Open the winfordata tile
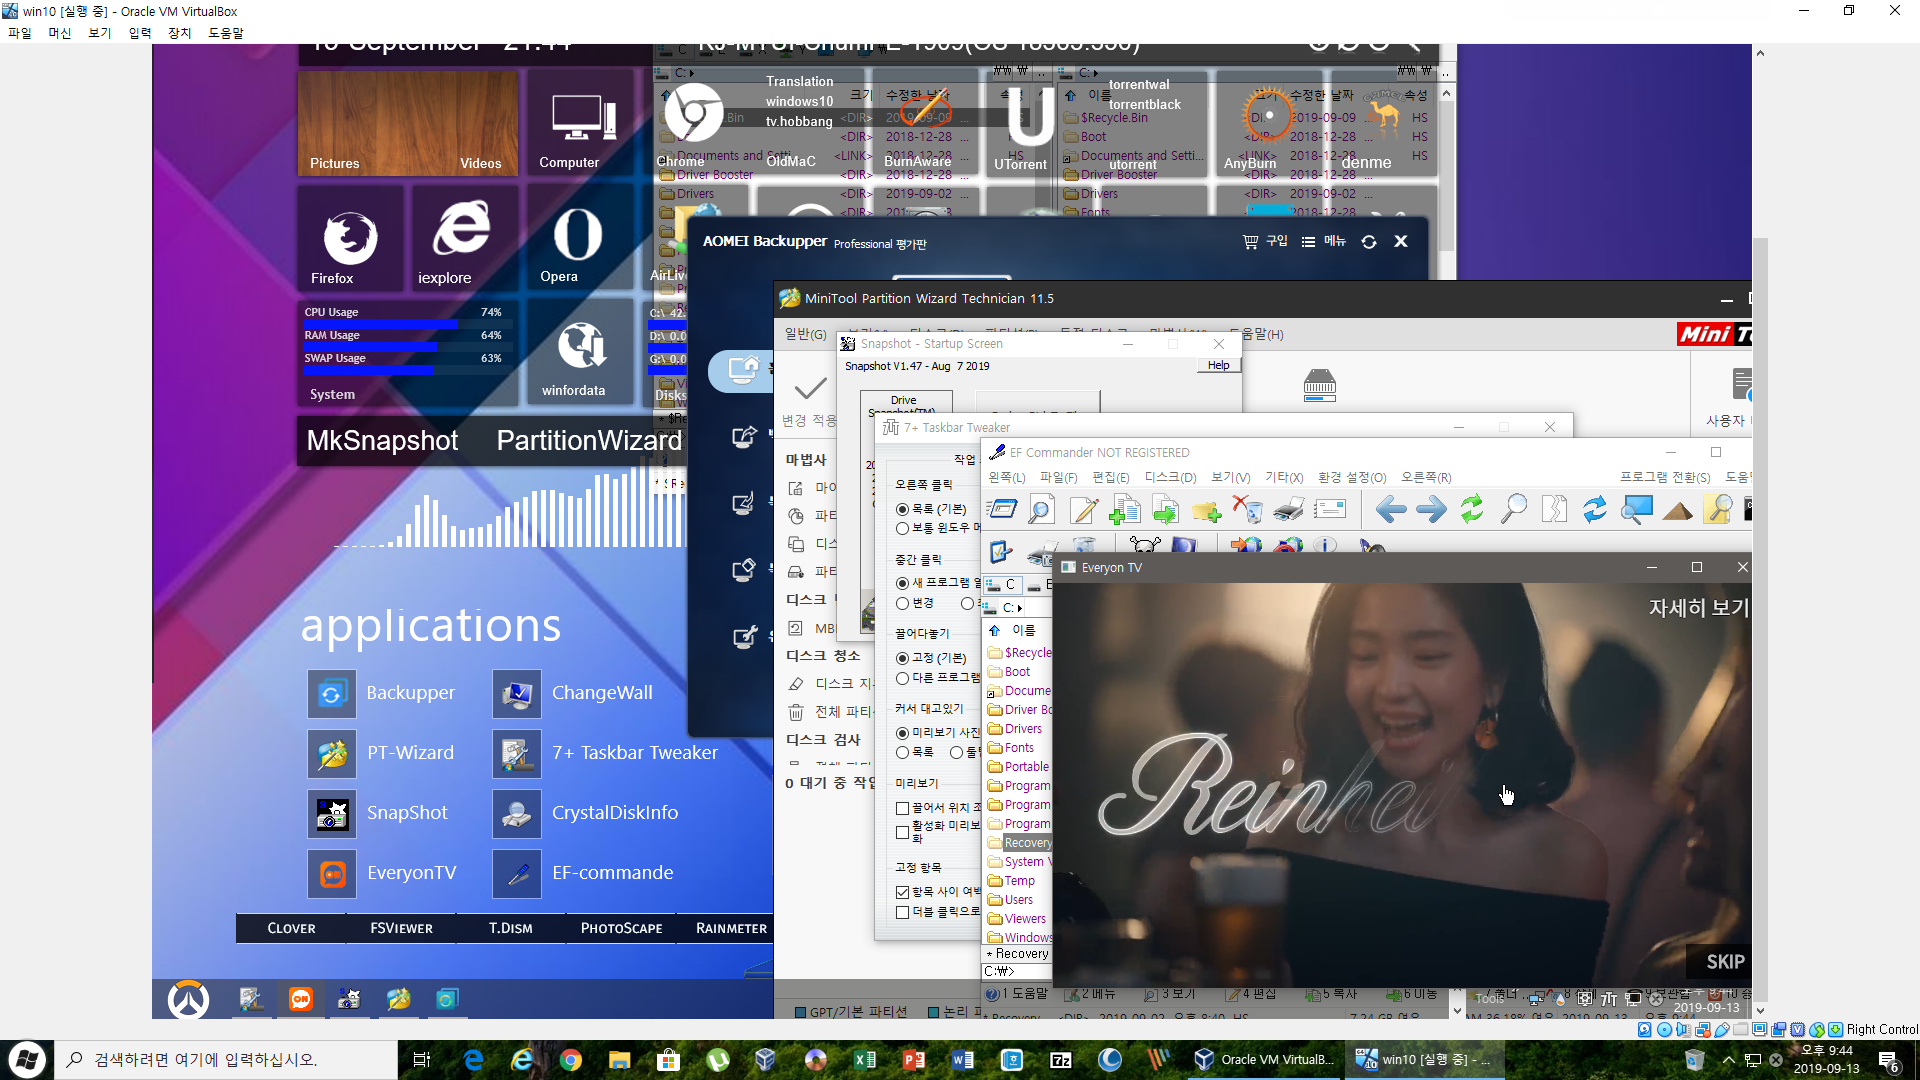Screen dimensions: 1920x1080 tap(581, 351)
